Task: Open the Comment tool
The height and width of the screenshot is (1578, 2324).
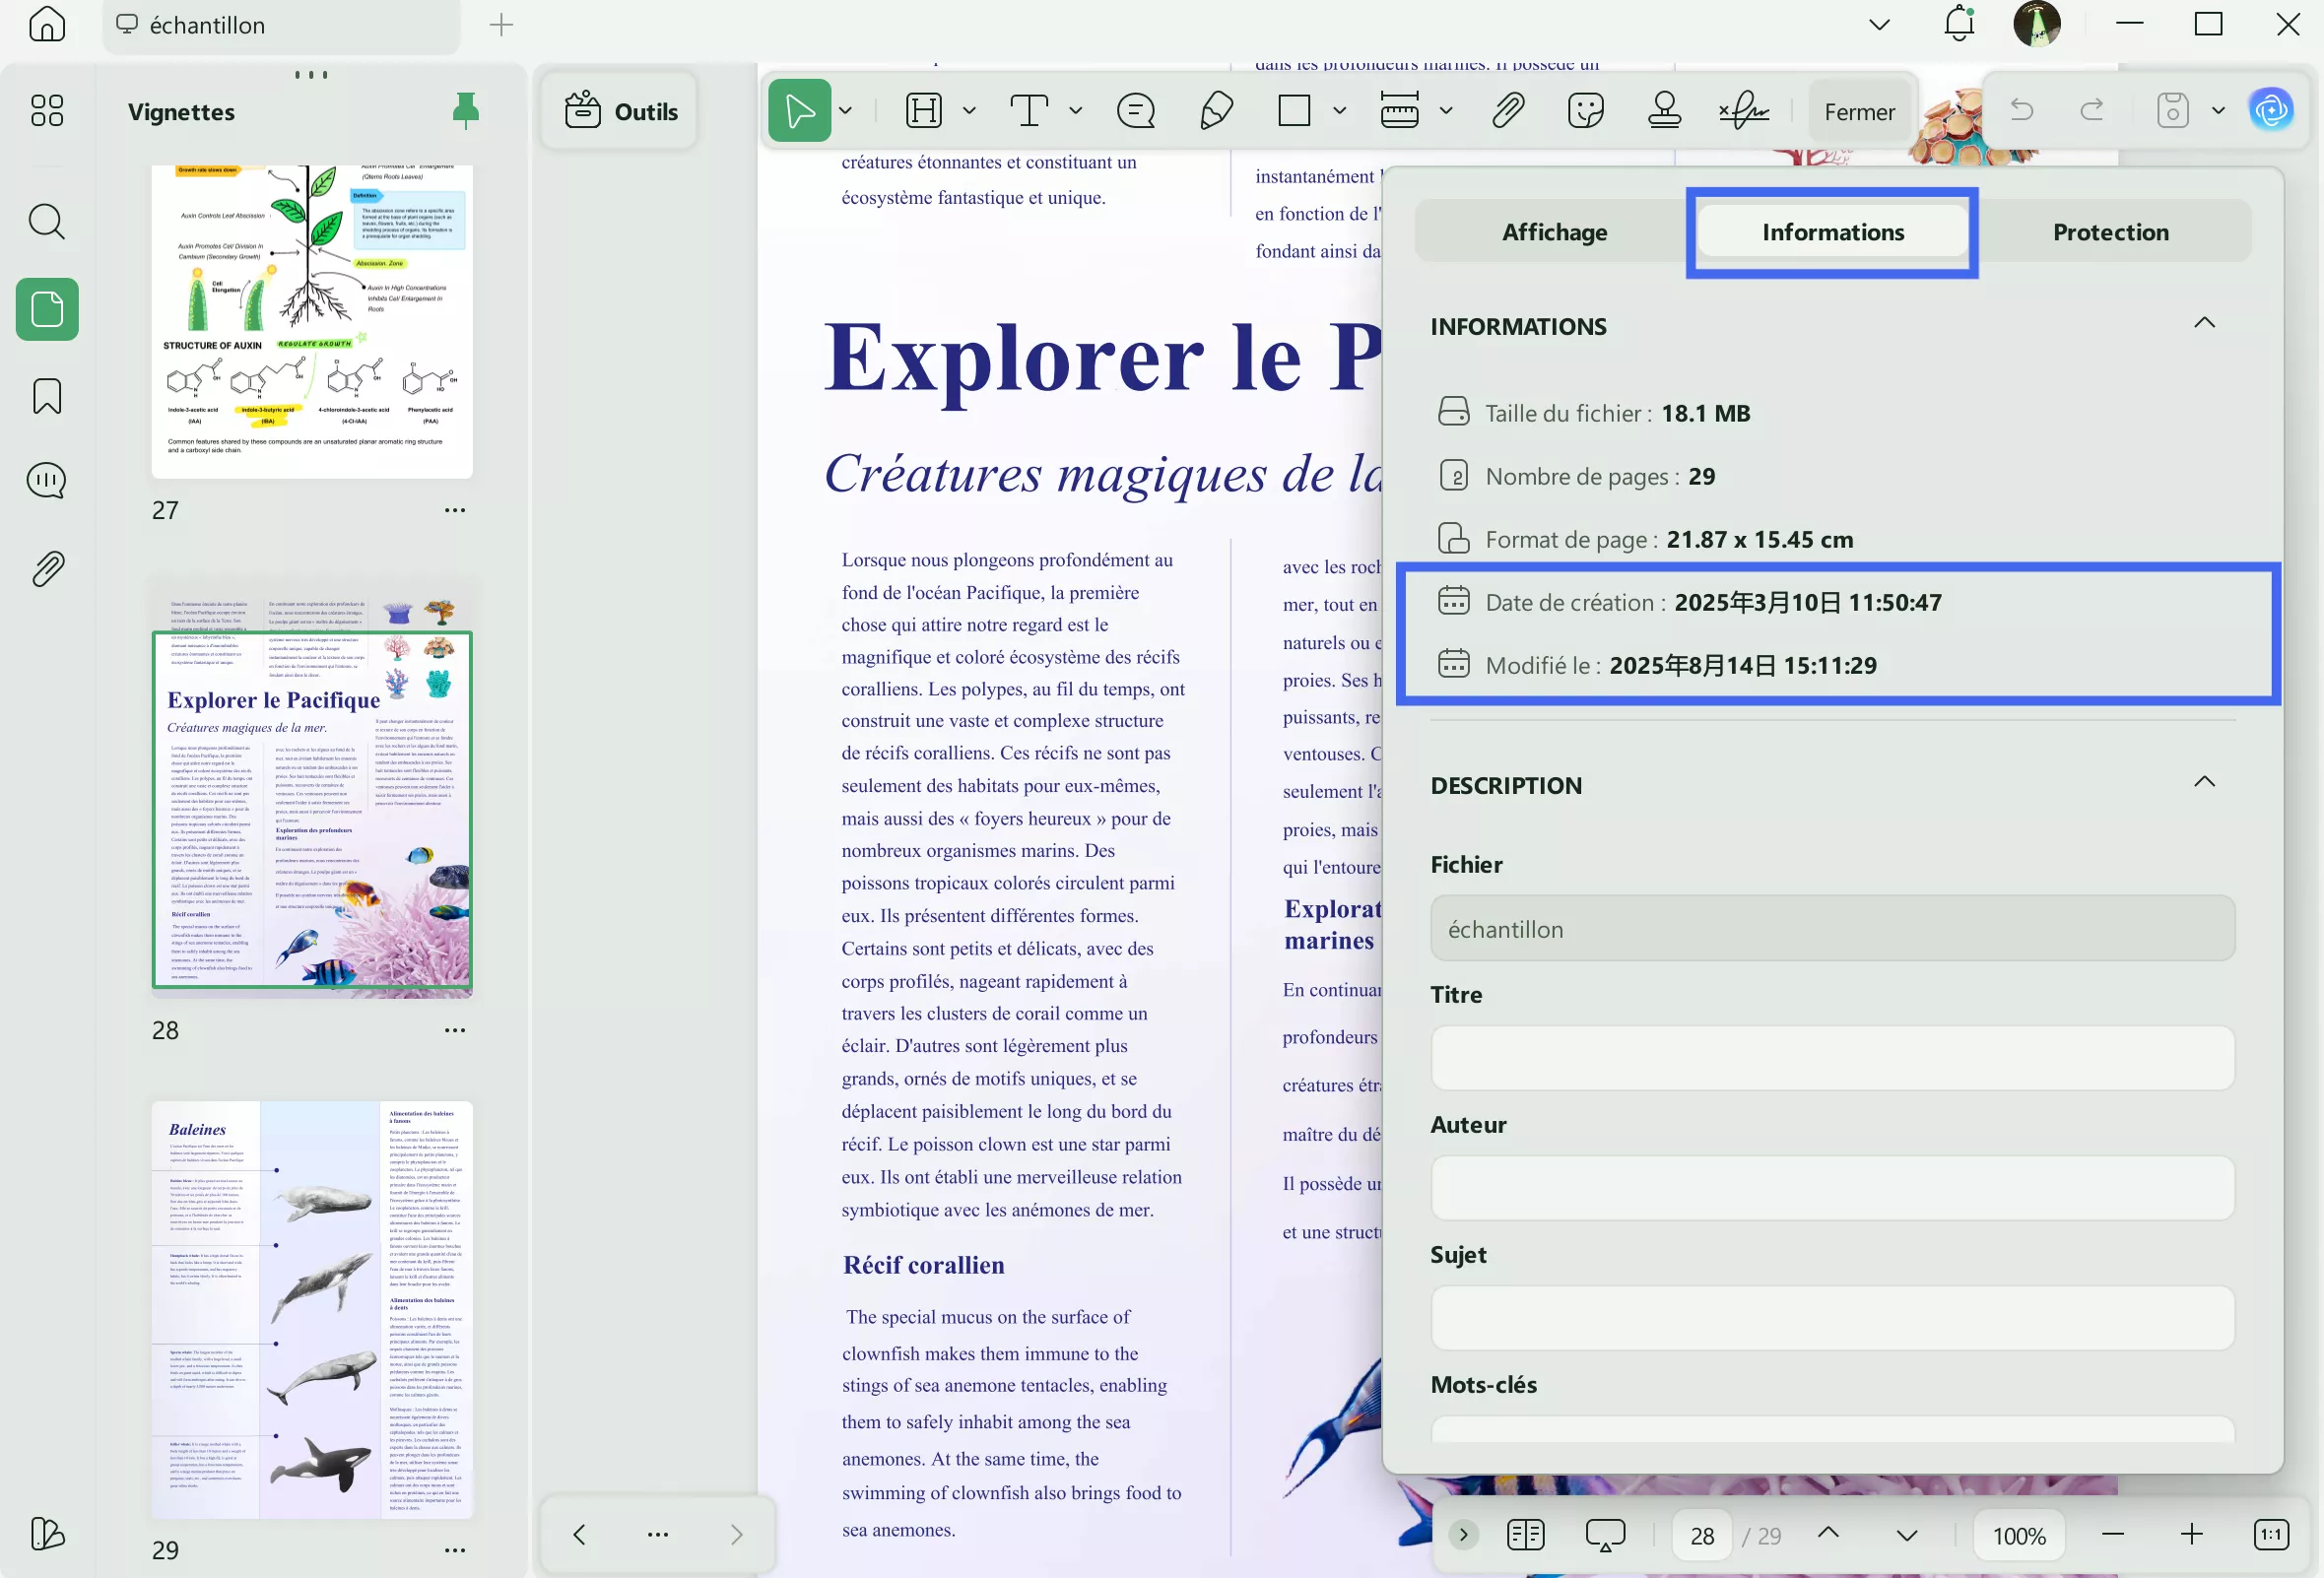Action: (x=1135, y=110)
